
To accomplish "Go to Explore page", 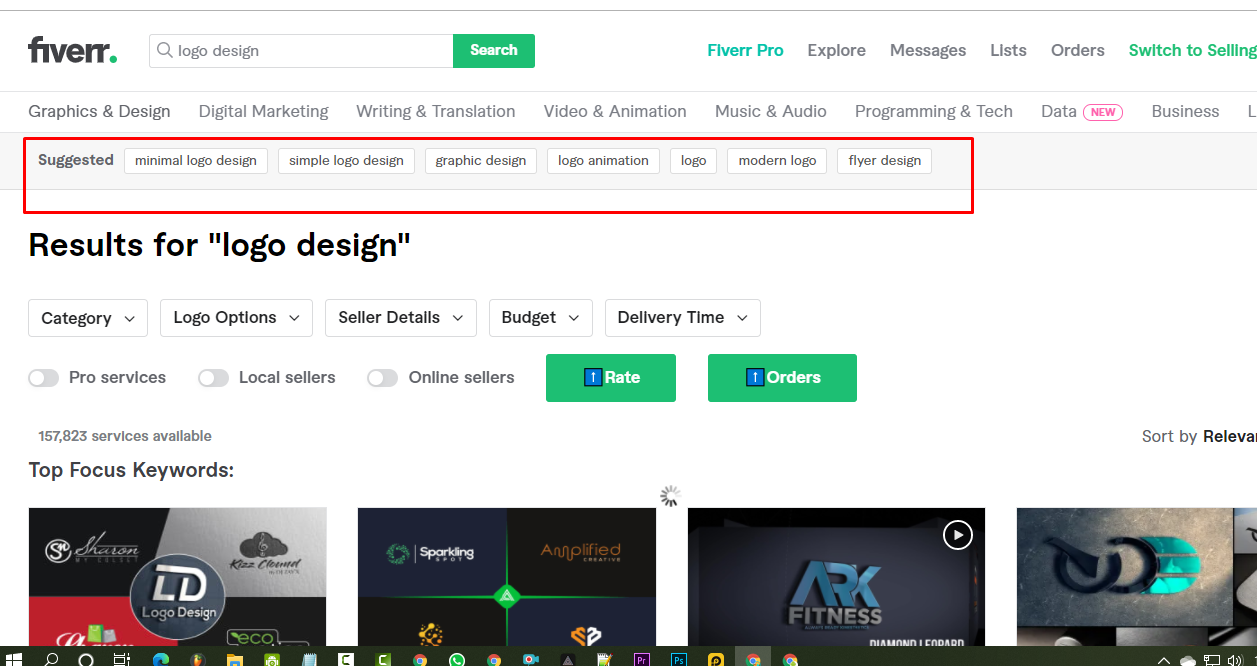I will pos(837,51).
